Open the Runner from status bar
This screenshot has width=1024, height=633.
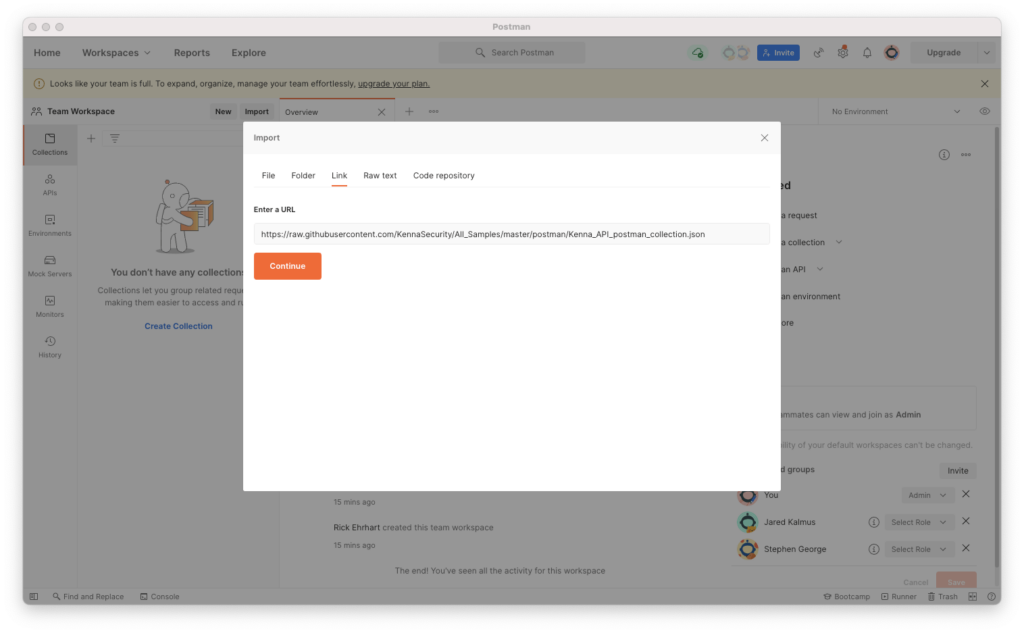[897, 597]
